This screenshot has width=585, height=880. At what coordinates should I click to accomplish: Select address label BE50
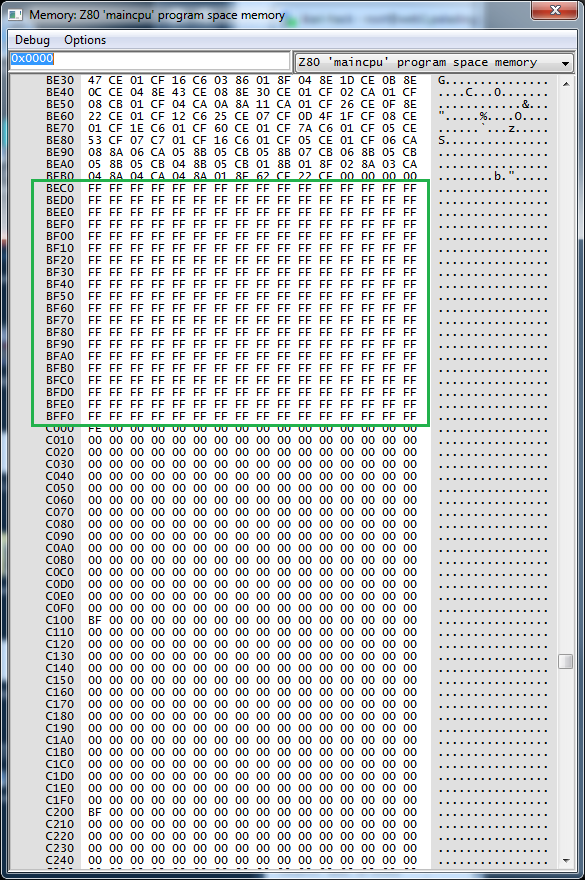[60, 104]
